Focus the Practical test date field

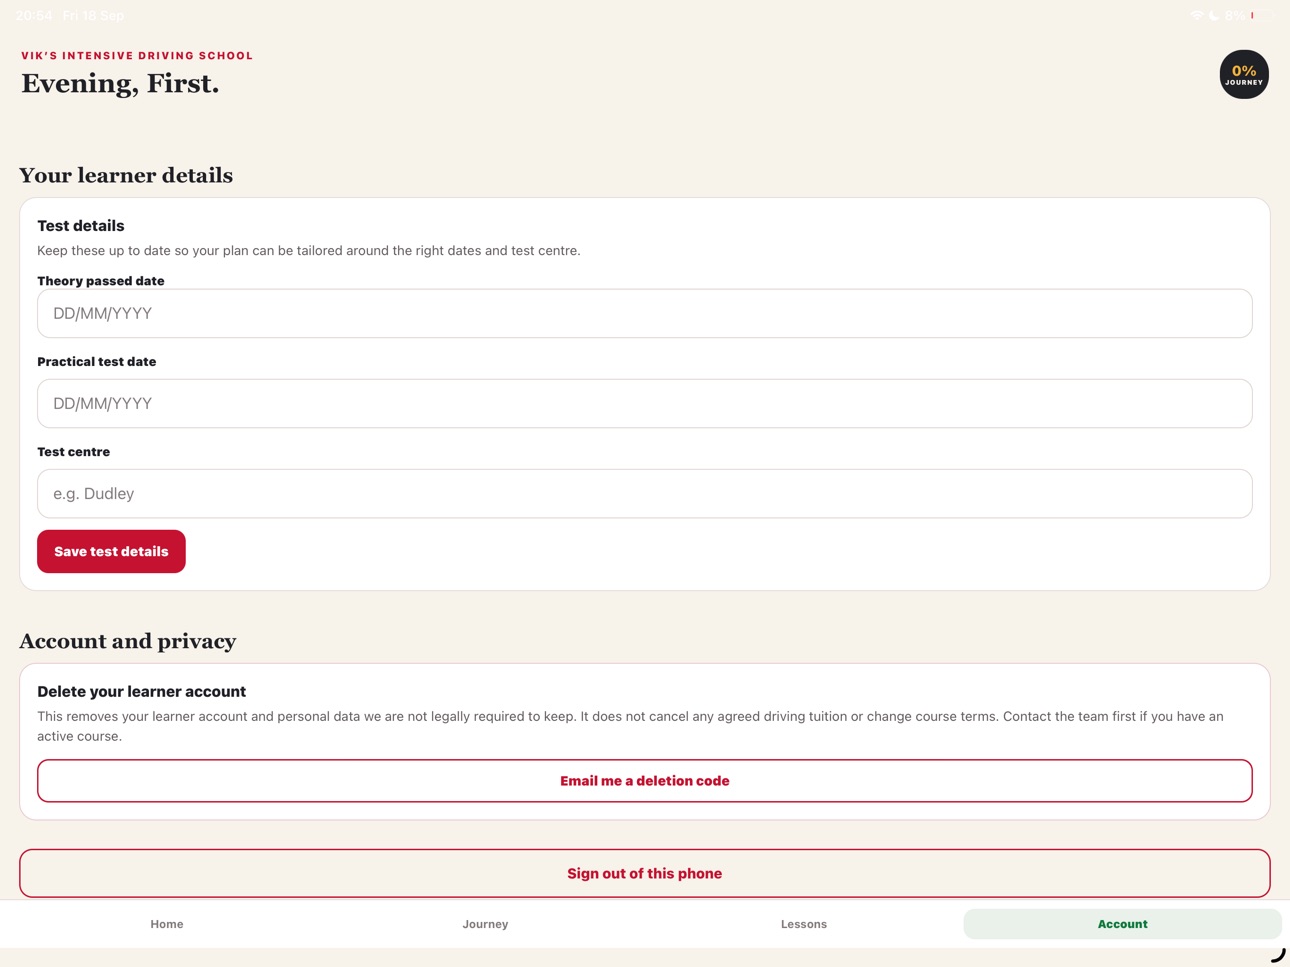(644, 403)
